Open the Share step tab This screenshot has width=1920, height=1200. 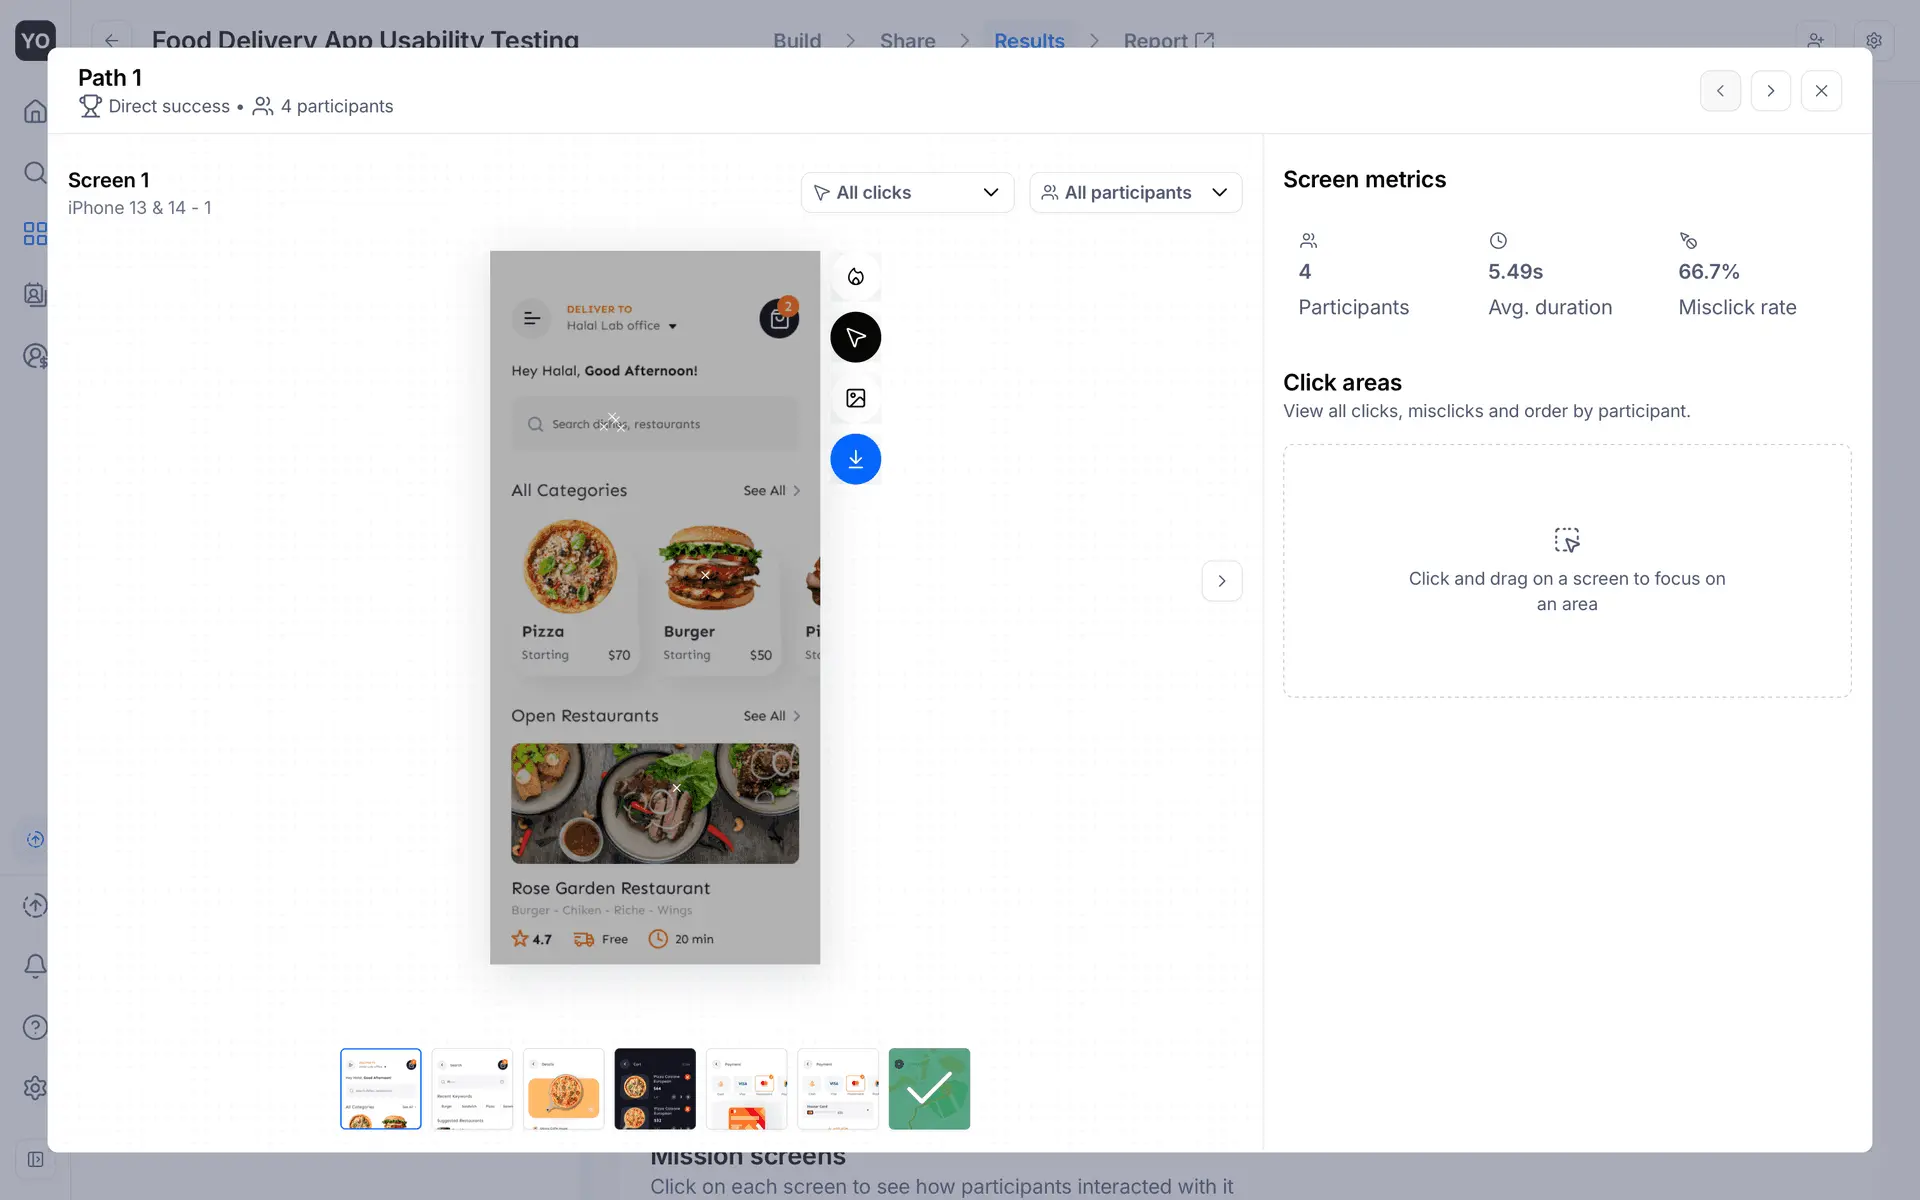coord(907,40)
